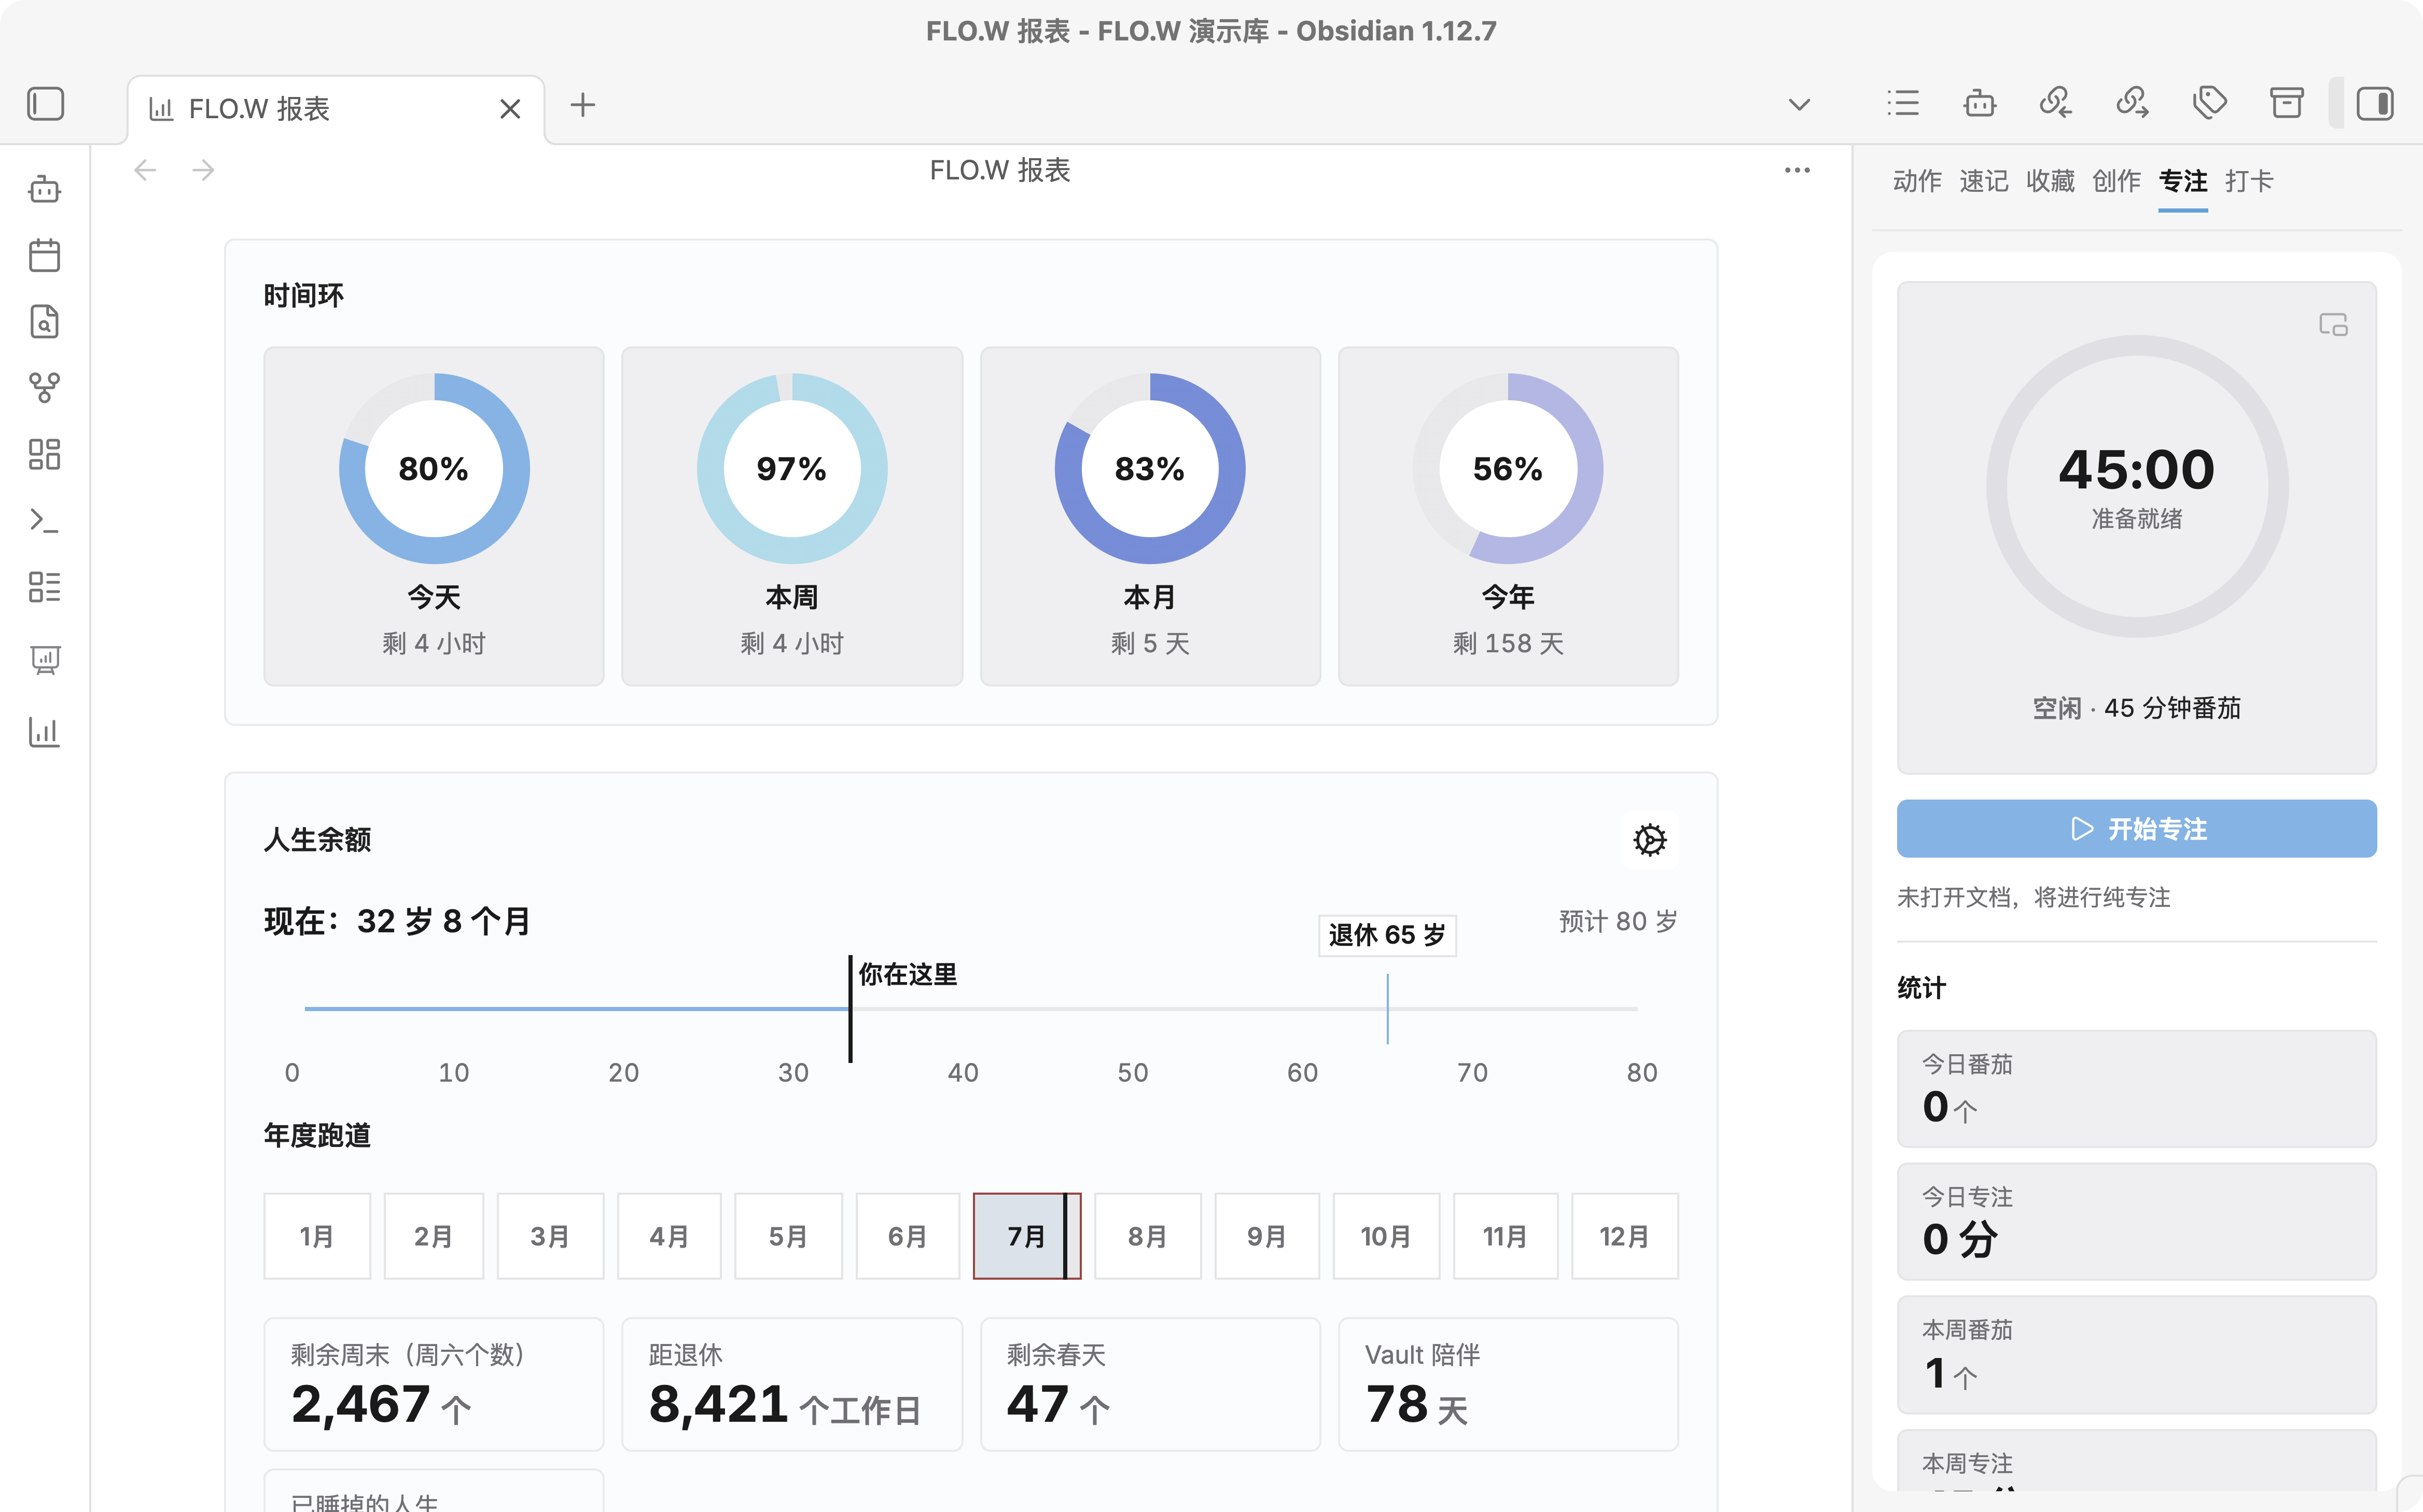The height and width of the screenshot is (1512, 2423).
Task: Switch to the 收藏 tab
Action: coord(2050,181)
